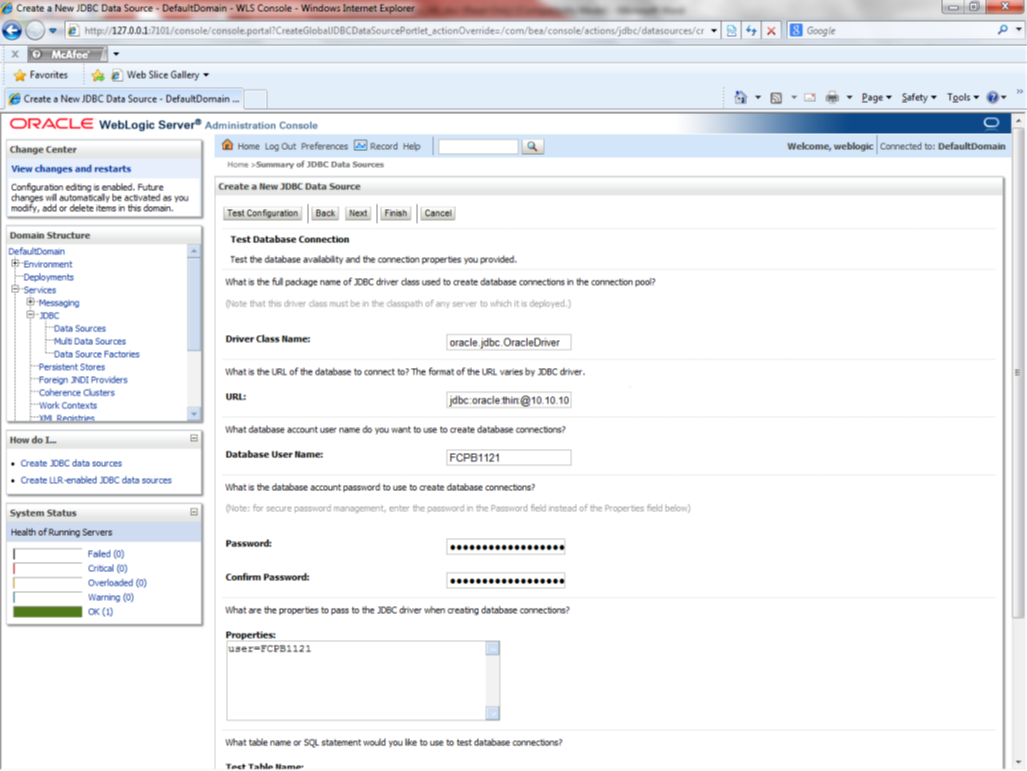The width and height of the screenshot is (1027, 771).
Task: Open the Tools menu
Action: 962,98
